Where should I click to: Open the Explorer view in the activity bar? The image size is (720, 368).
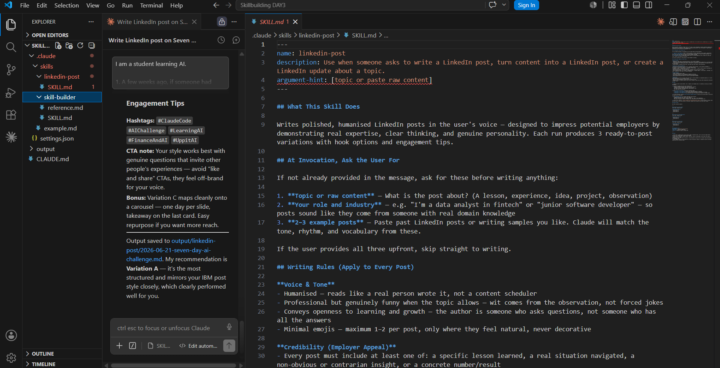point(11,24)
